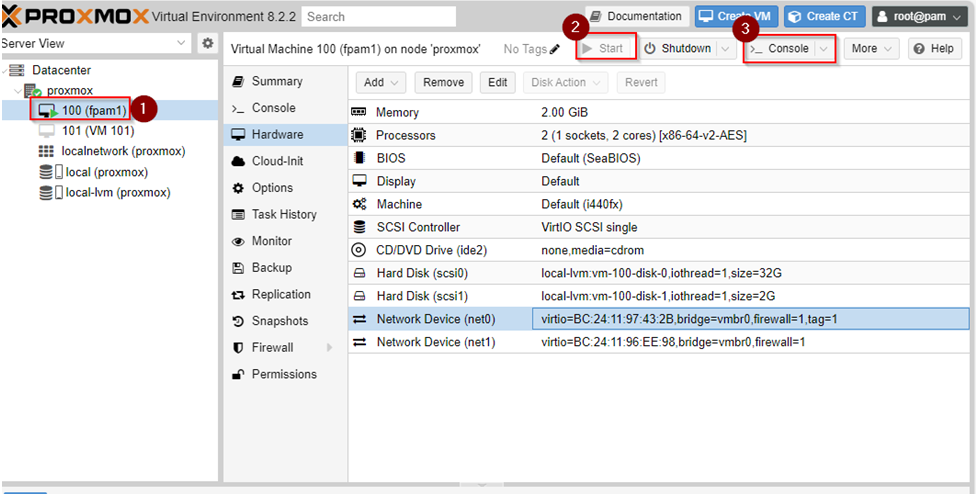Open the Summary tab
976x494 pixels.
[285, 82]
